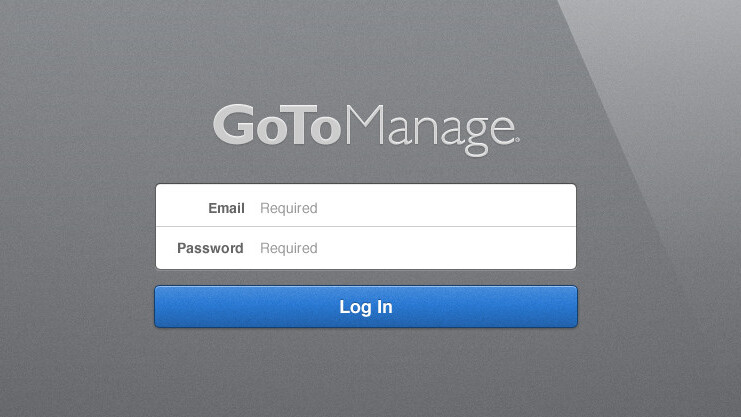Click the letter G in GoToManage logo

[x=234, y=125]
